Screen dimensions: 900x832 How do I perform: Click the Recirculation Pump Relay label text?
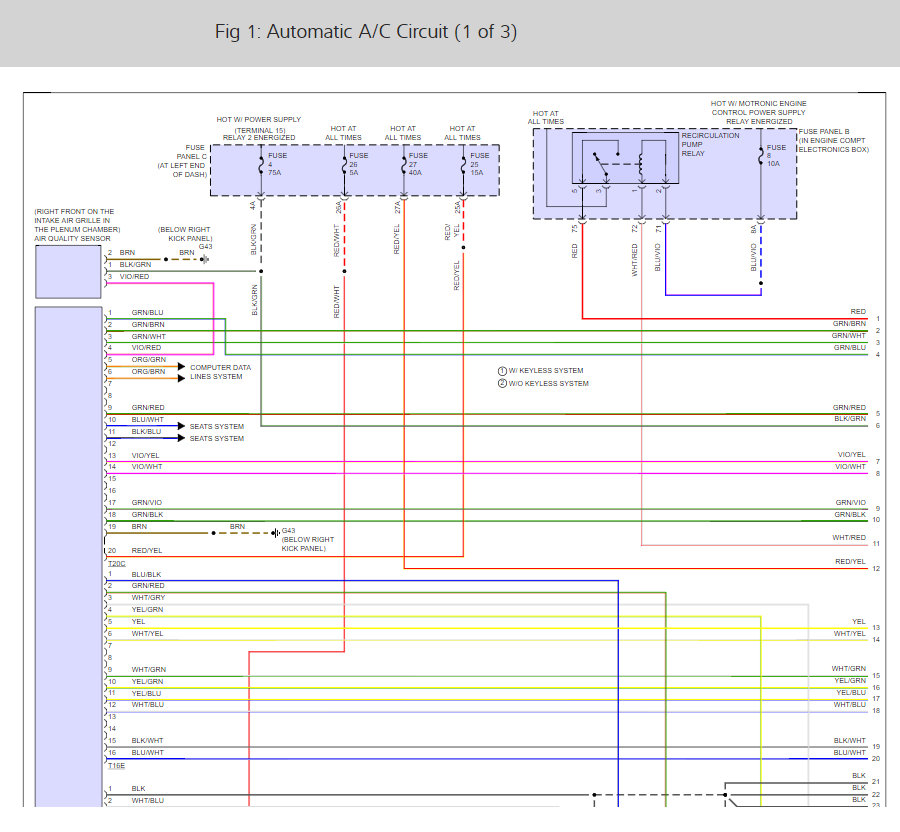pyautogui.click(x=710, y=142)
